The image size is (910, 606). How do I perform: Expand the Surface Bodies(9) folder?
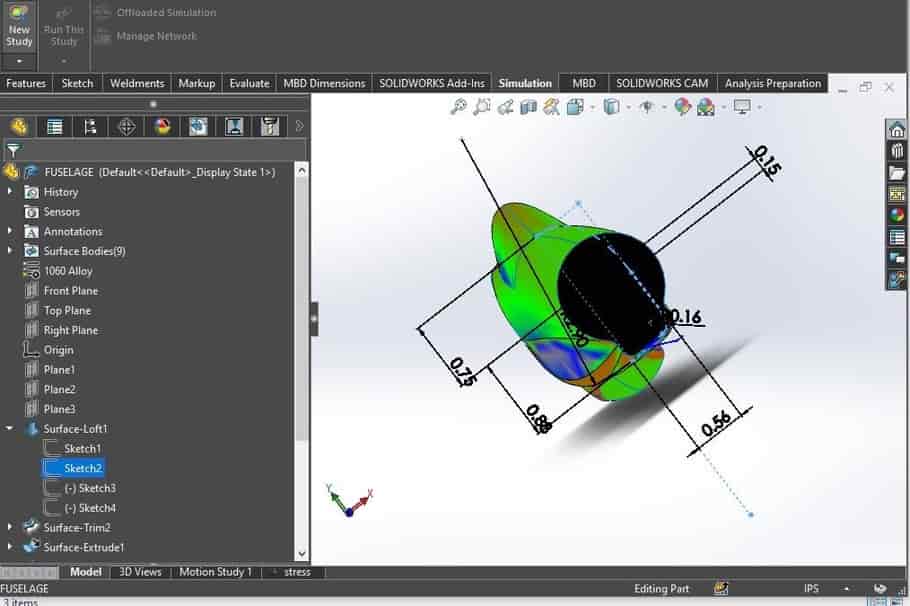[11, 250]
